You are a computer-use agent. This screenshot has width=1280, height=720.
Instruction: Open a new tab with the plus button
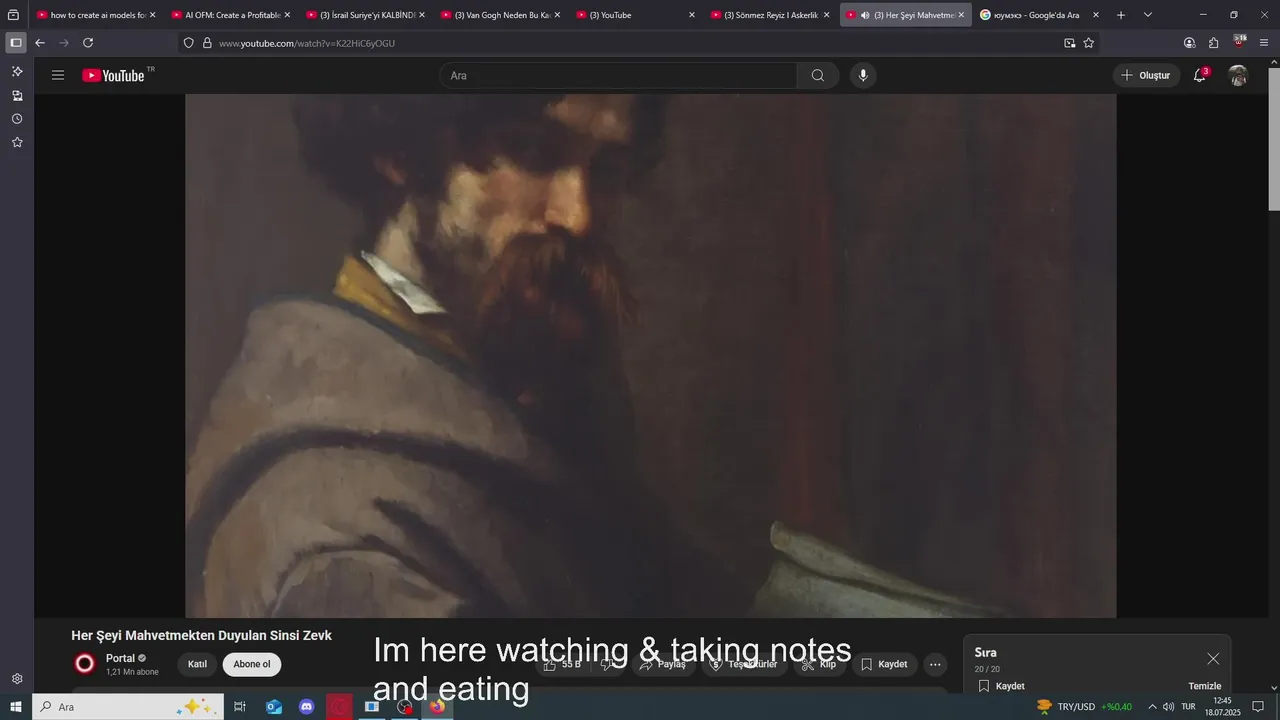pyautogui.click(x=1121, y=15)
